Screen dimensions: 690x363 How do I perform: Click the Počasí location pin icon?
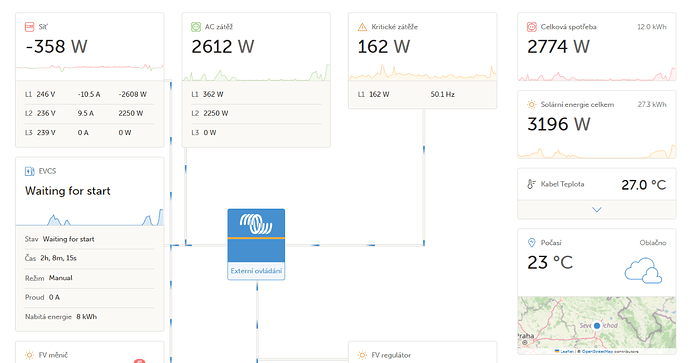[532, 242]
